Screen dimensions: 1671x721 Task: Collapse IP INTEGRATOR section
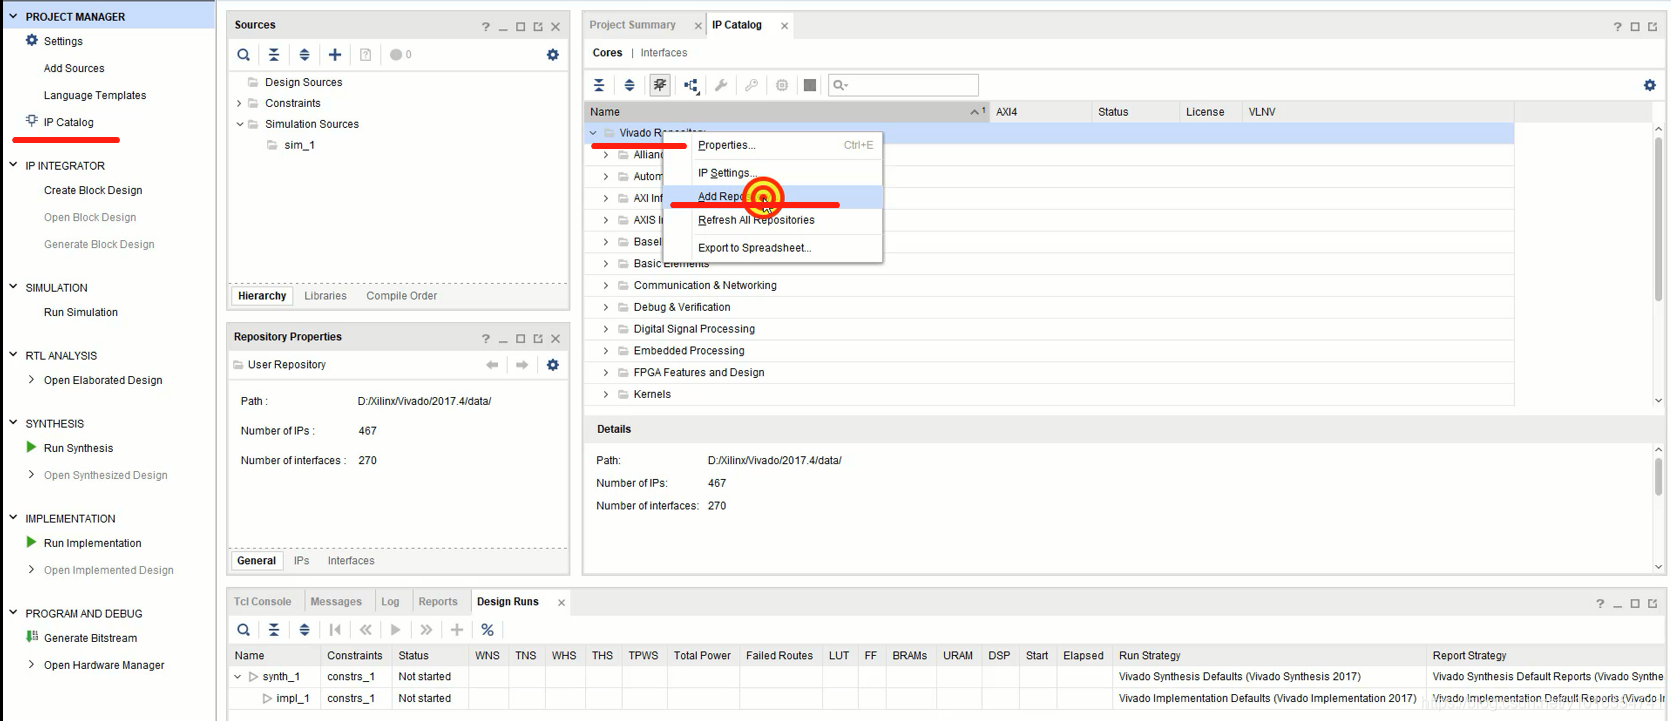pos(13,165)
